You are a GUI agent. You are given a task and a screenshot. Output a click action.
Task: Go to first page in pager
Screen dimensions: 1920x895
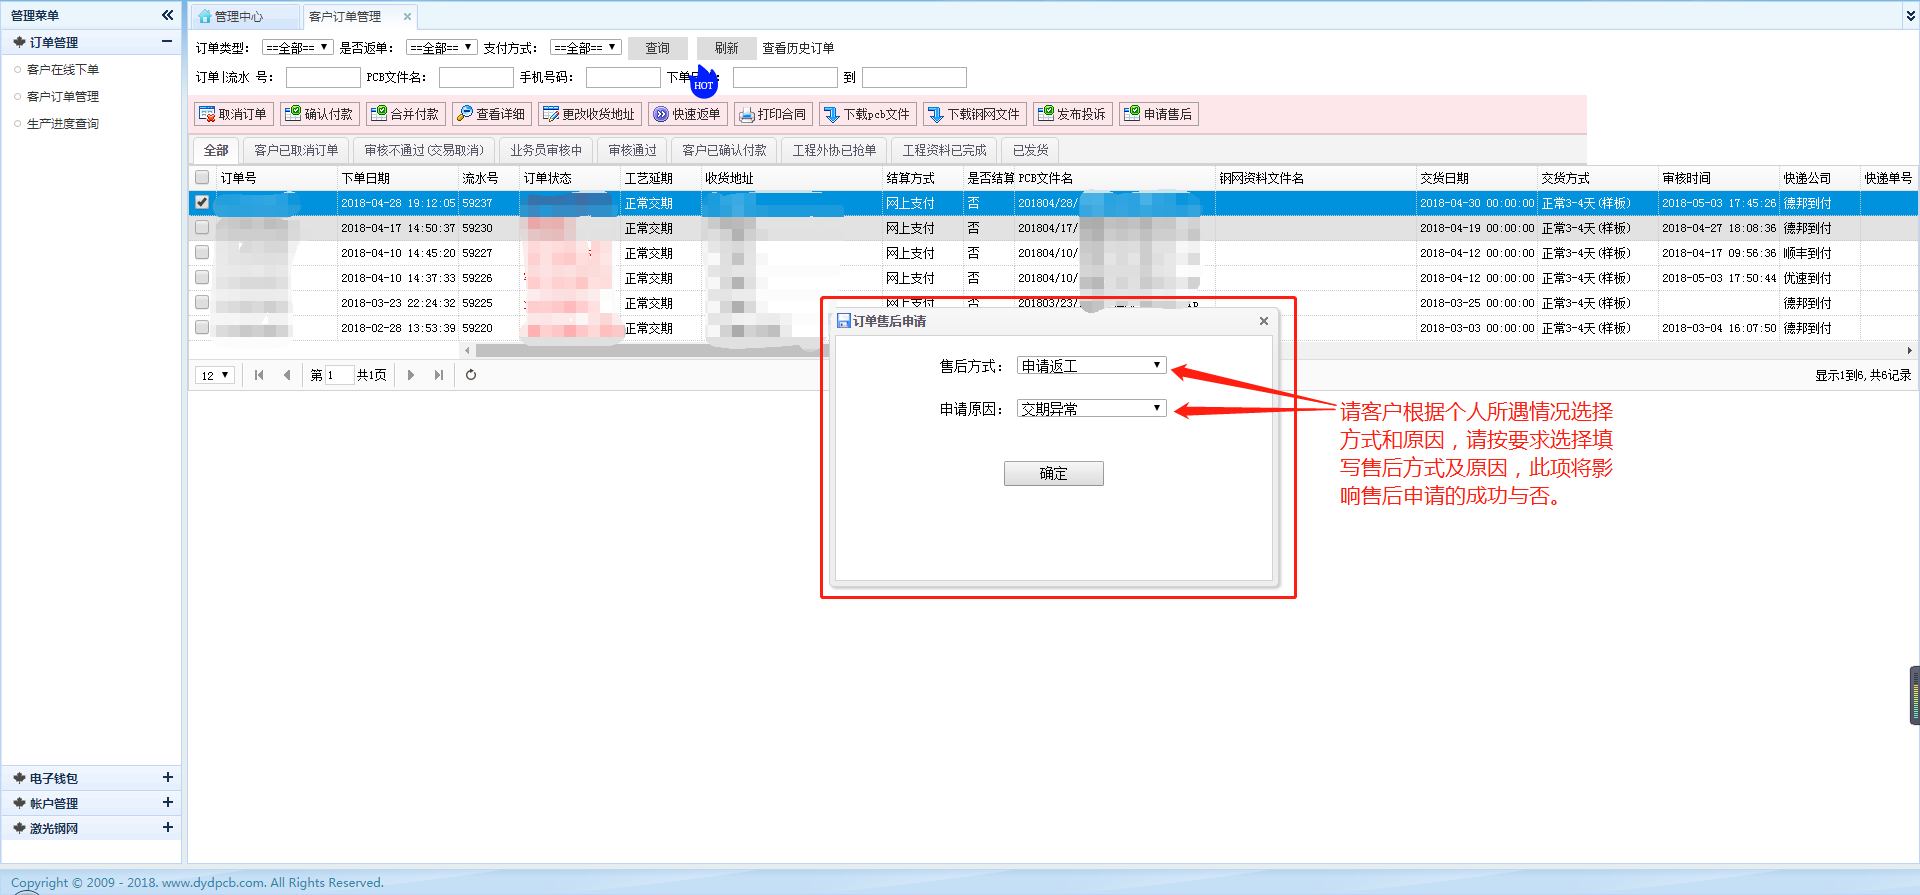pyautogui.click(x=259, y=375)
